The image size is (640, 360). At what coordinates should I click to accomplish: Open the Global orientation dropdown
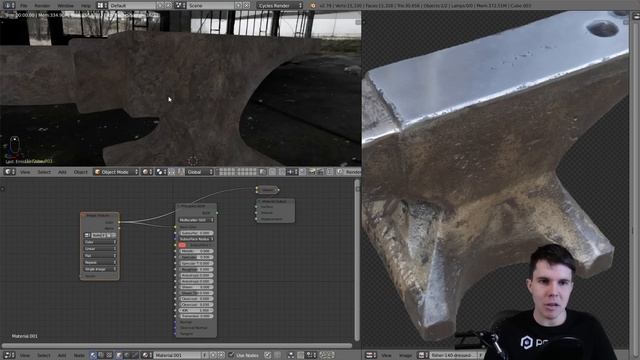(200, 172)
